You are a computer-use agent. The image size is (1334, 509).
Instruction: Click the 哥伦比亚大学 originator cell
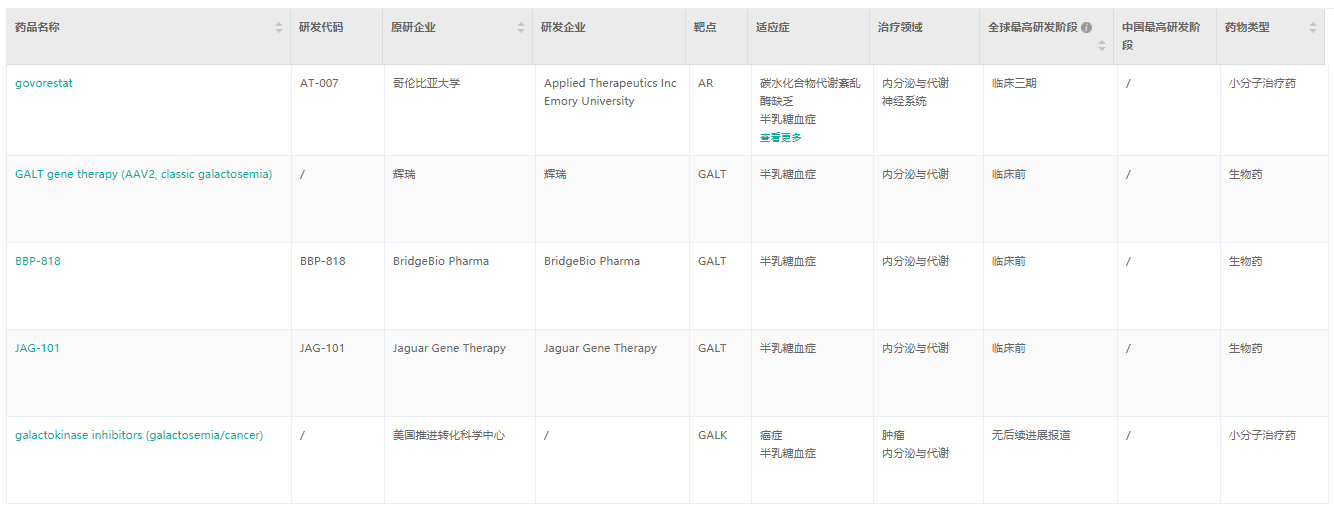coord(427,83)
